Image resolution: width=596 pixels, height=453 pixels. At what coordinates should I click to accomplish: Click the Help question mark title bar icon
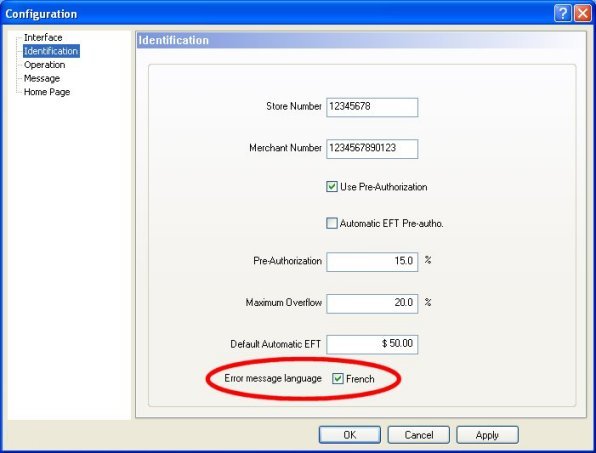(x=563, y=14)
